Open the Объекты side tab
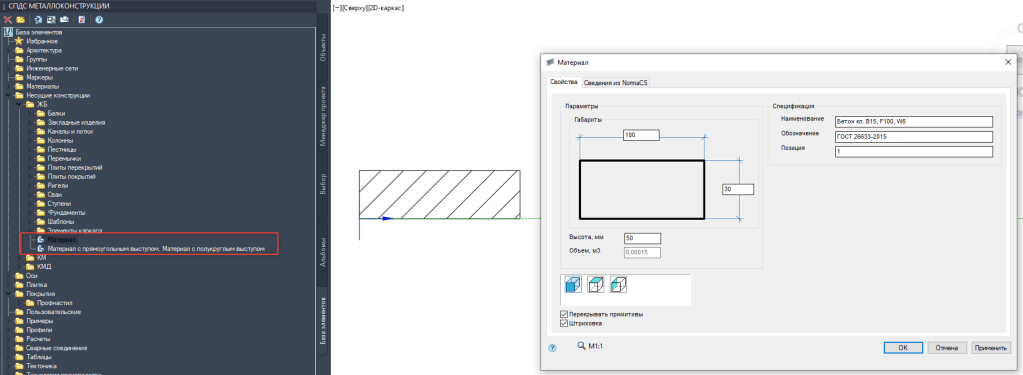 pyautogui.click(x=323, y=49)
